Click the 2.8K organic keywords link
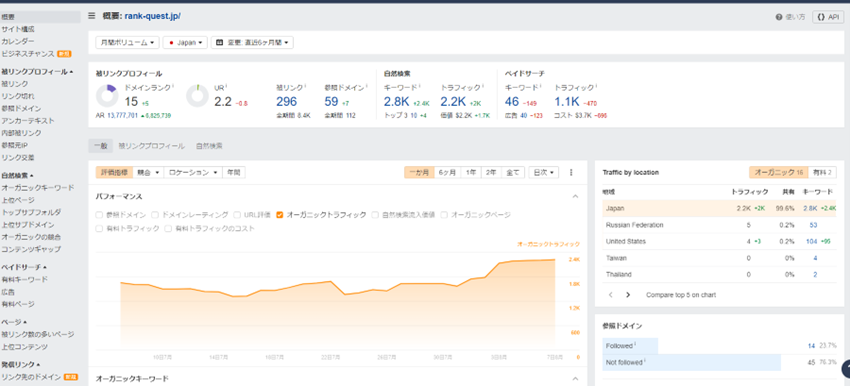This screenshot has width=850, height=386. click(397, 101)
